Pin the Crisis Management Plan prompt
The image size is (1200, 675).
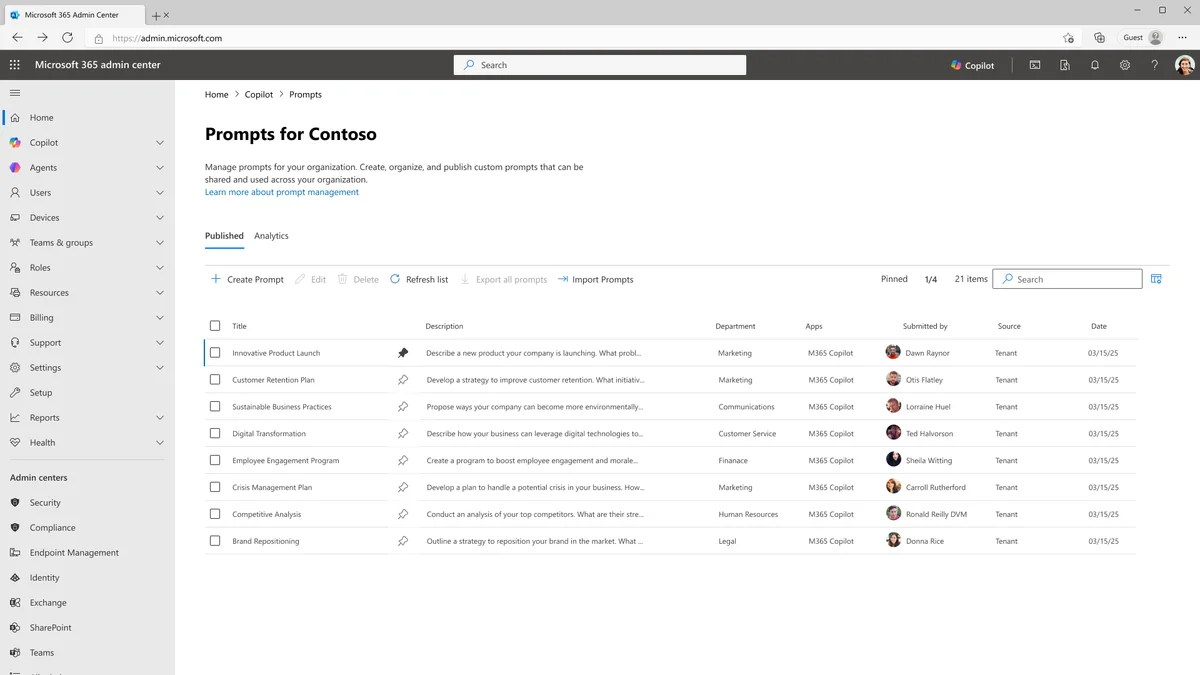click(x=403, y=488)
